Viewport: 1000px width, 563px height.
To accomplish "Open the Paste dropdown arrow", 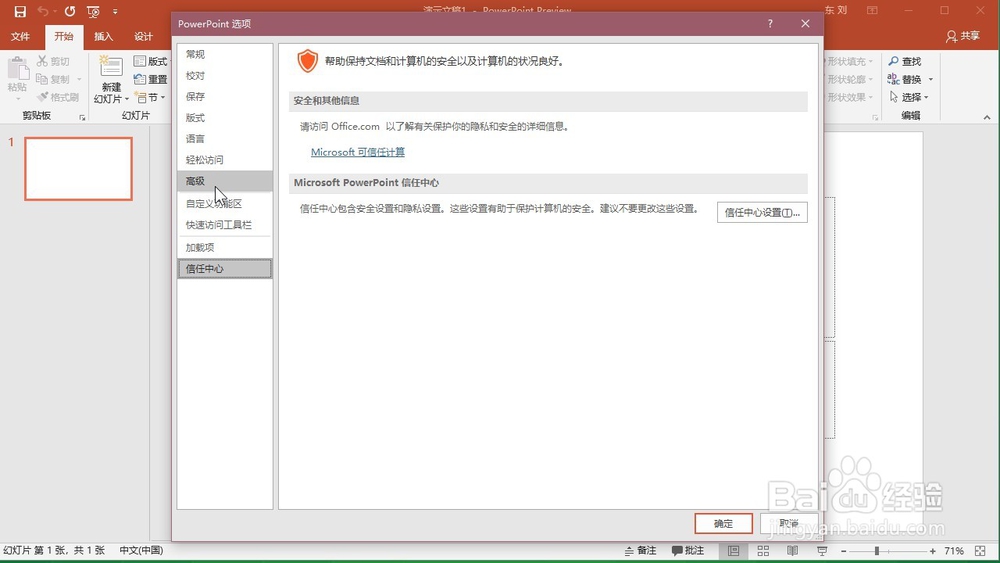I will point(18,98).
